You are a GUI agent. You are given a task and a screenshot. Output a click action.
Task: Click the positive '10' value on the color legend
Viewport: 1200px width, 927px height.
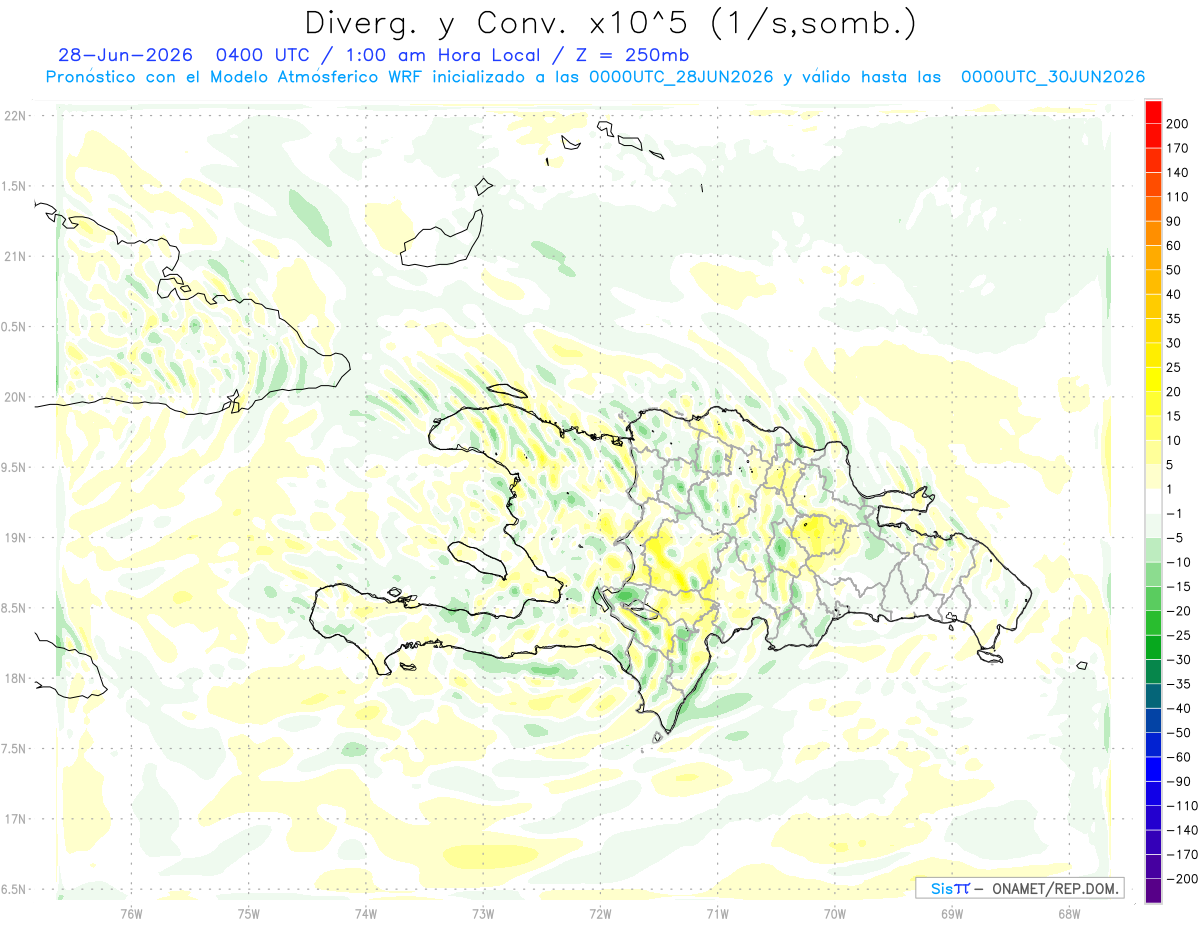click(1174, 440)
